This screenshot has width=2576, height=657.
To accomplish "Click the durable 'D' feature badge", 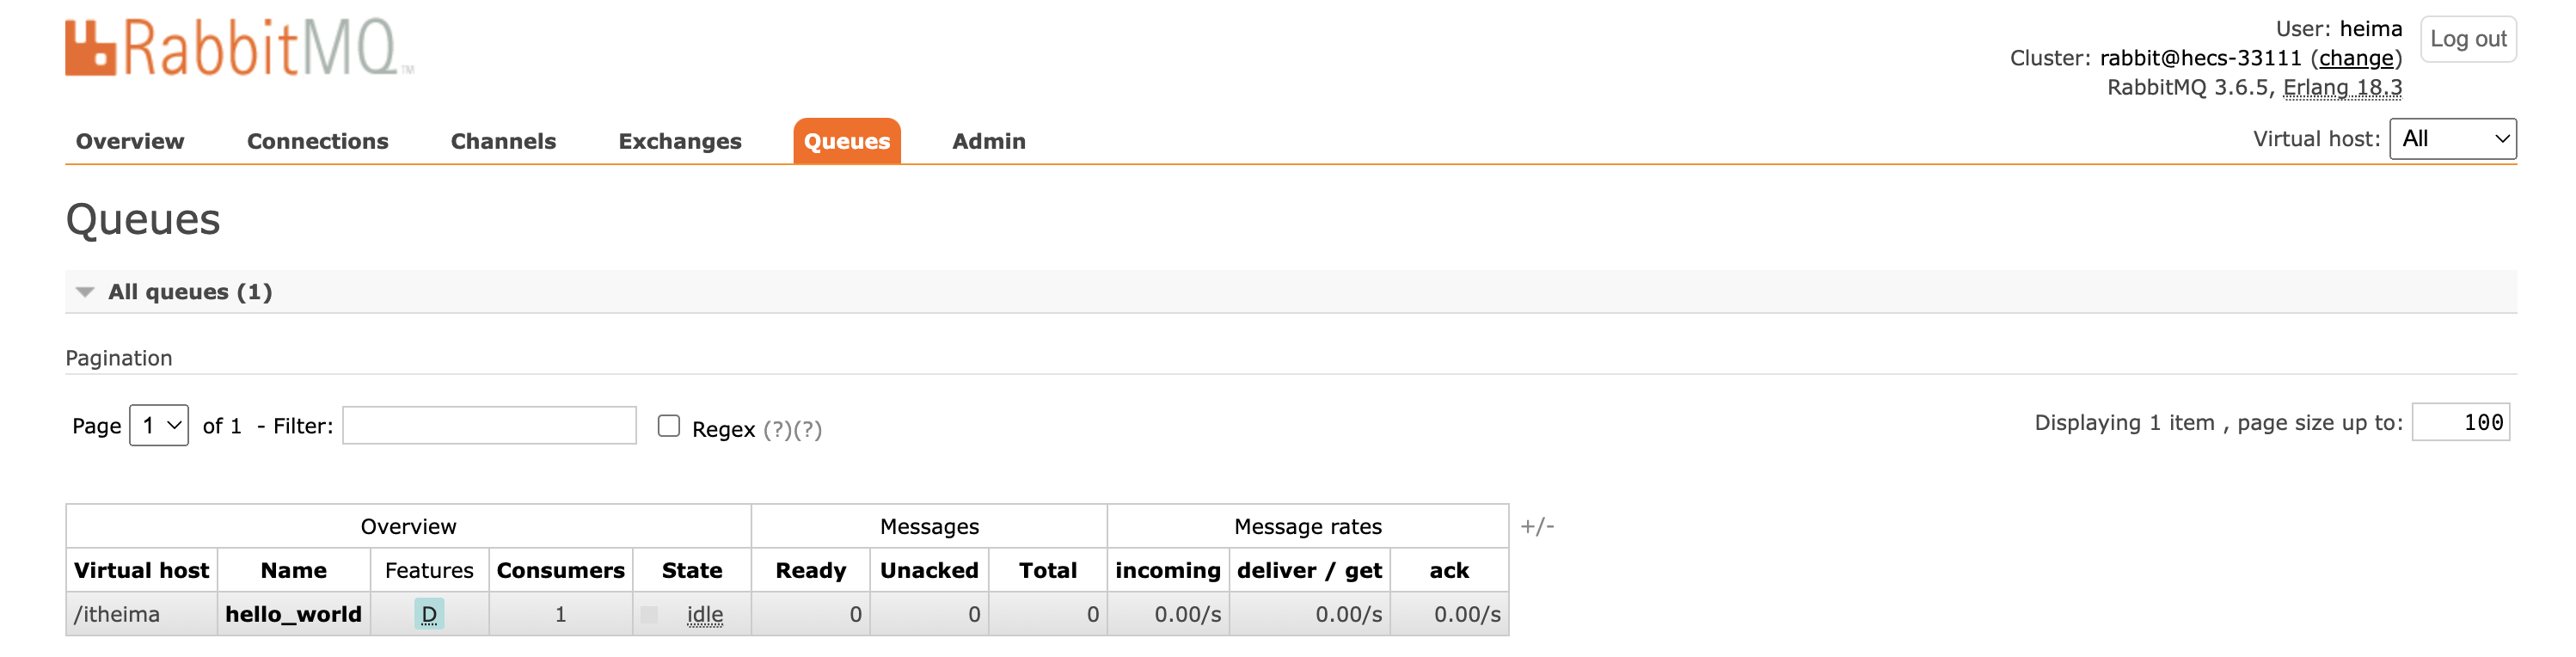I will (x=429, y=614).
